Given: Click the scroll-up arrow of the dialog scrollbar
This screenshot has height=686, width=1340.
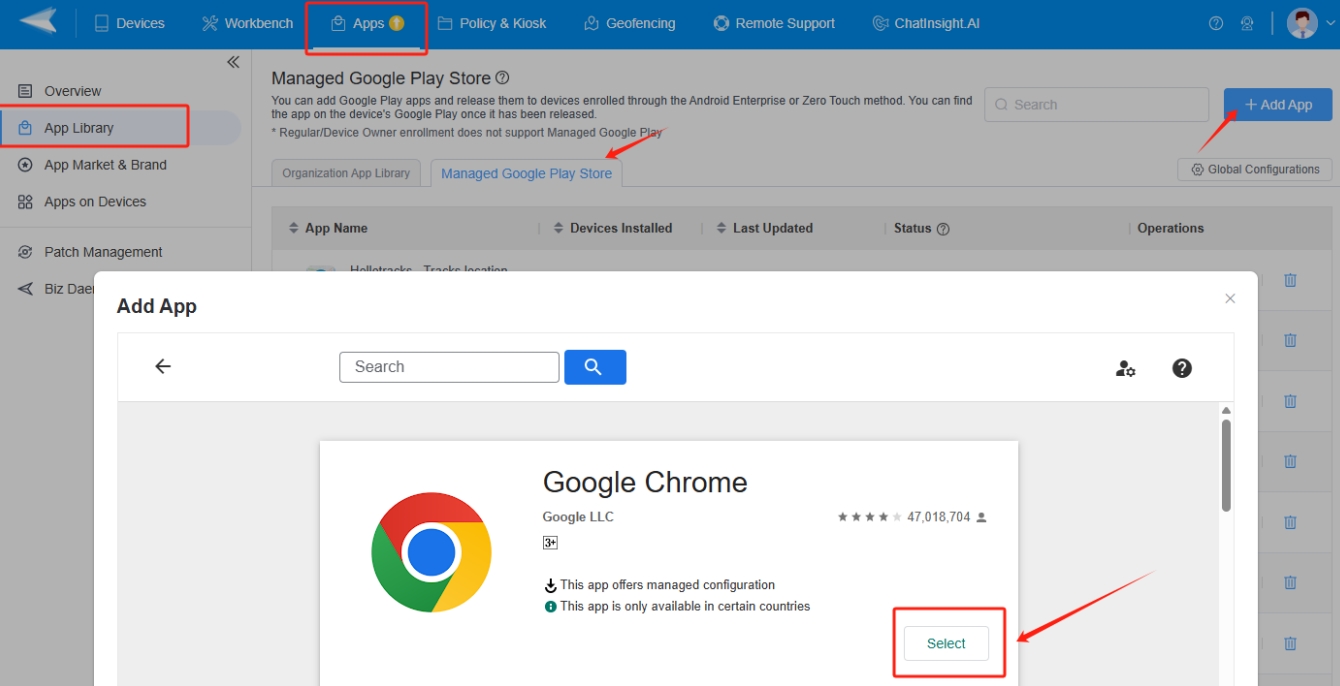Looking at the screenshot, I should (1226, 411).
